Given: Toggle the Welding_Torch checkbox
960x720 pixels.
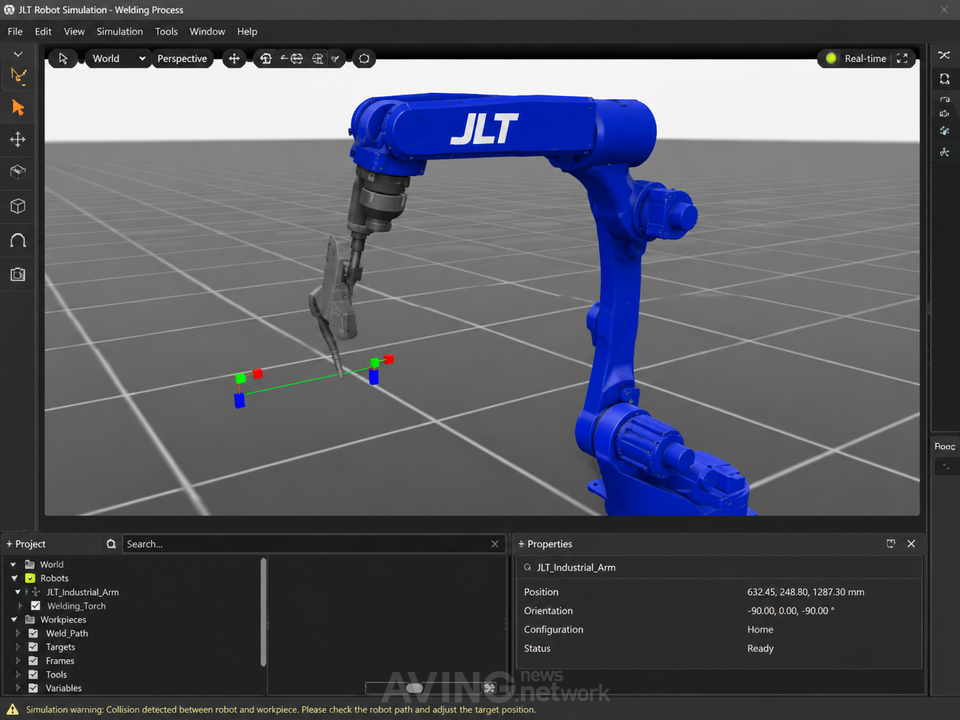Looking at the screenshot, I should [36, 606].
